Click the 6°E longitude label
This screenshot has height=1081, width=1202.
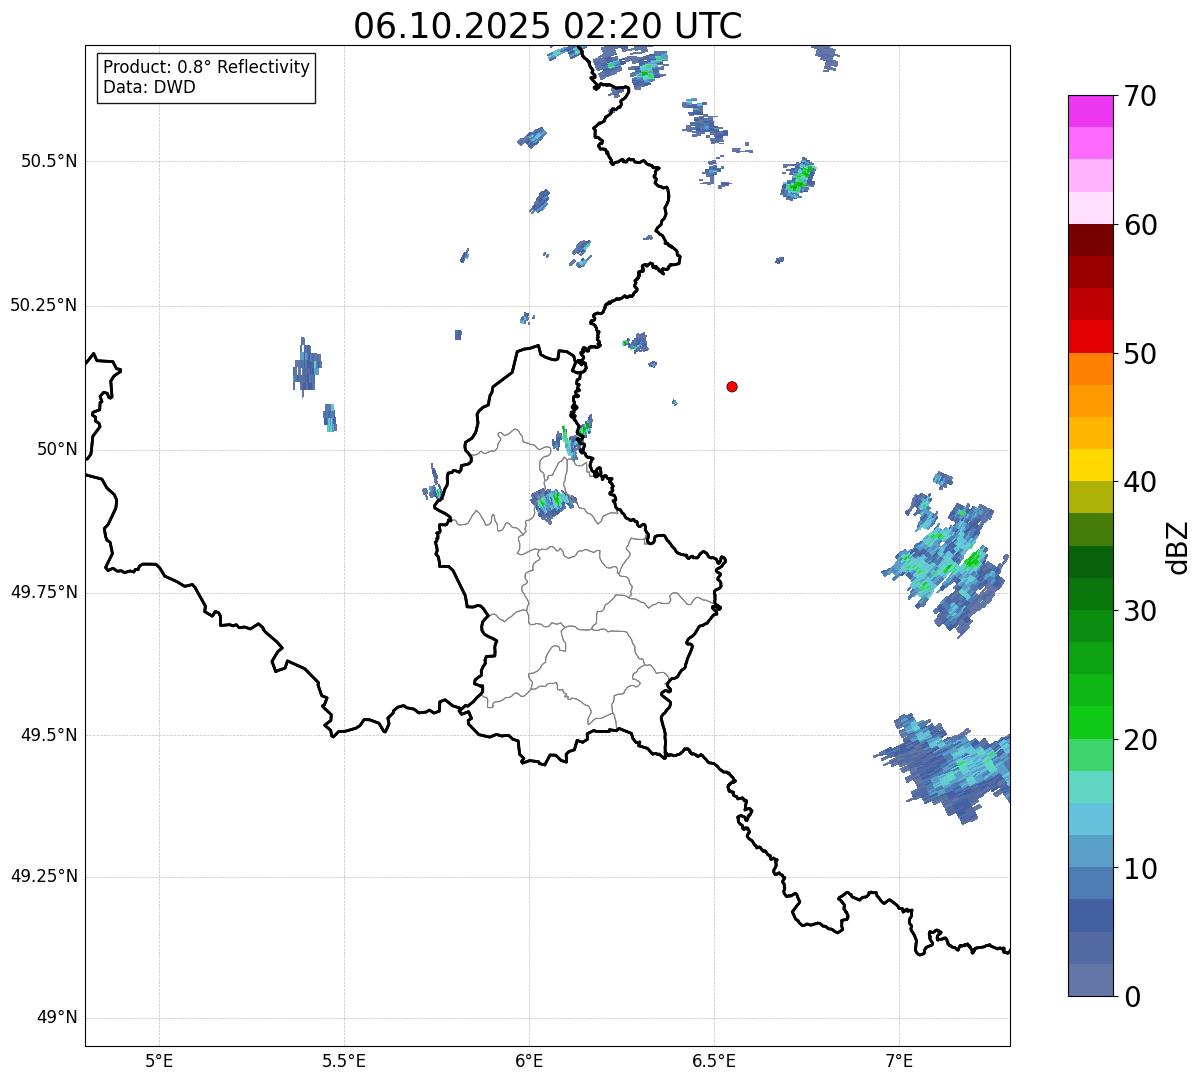(x=529, y=1060)
